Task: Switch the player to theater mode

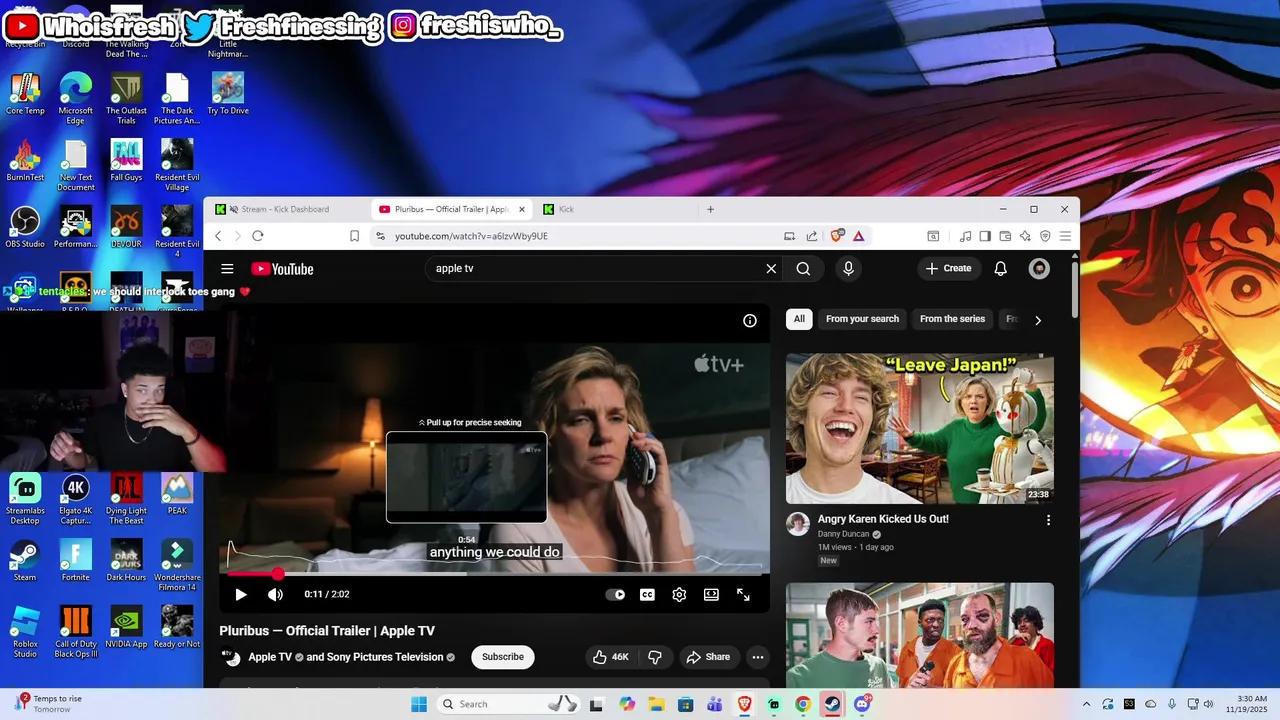Action: [711, 594]
